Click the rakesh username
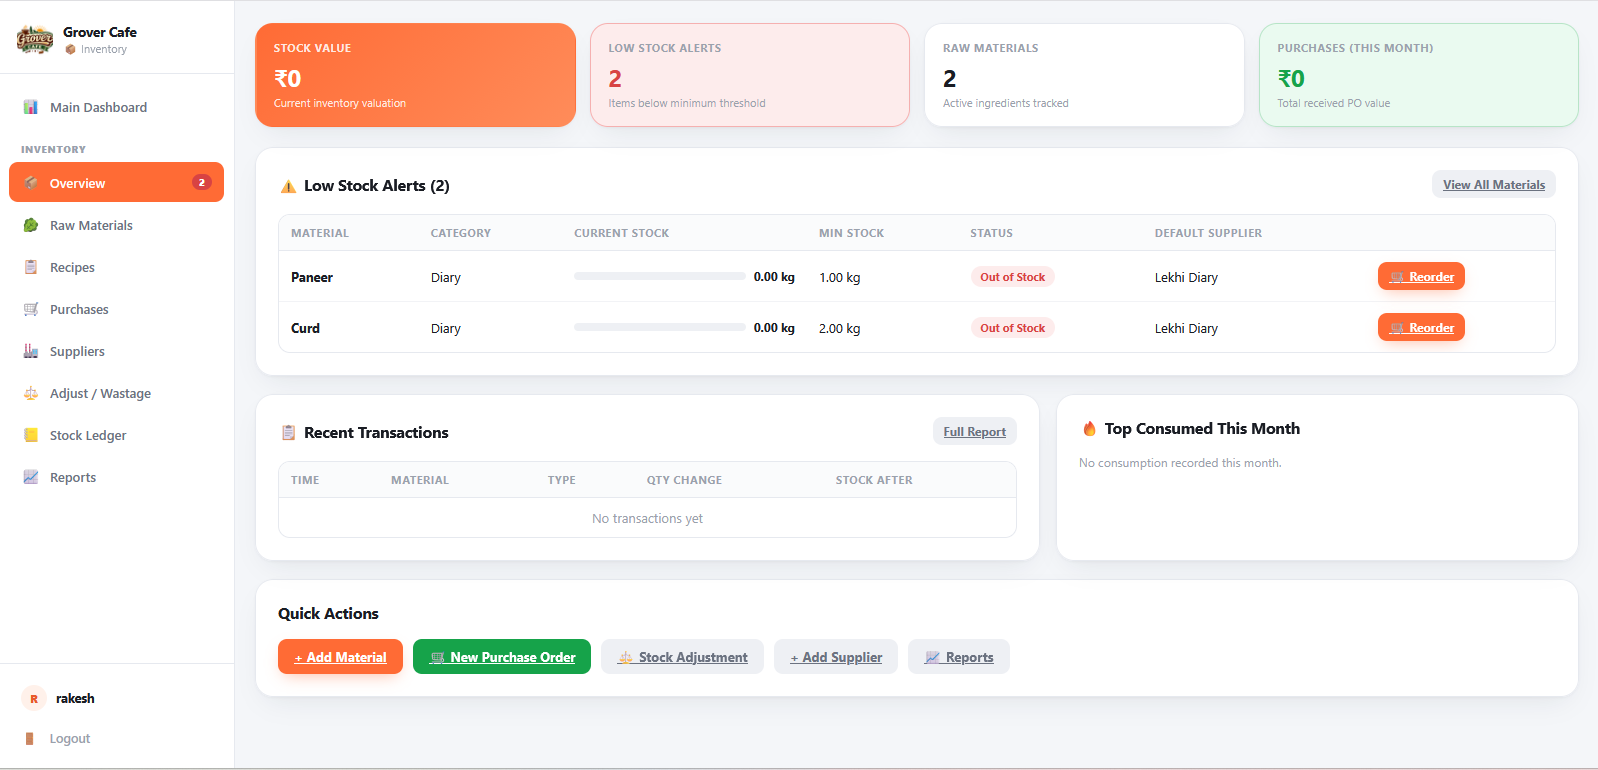This screenshot has width=1598, height=770. [x=75, y=698]
